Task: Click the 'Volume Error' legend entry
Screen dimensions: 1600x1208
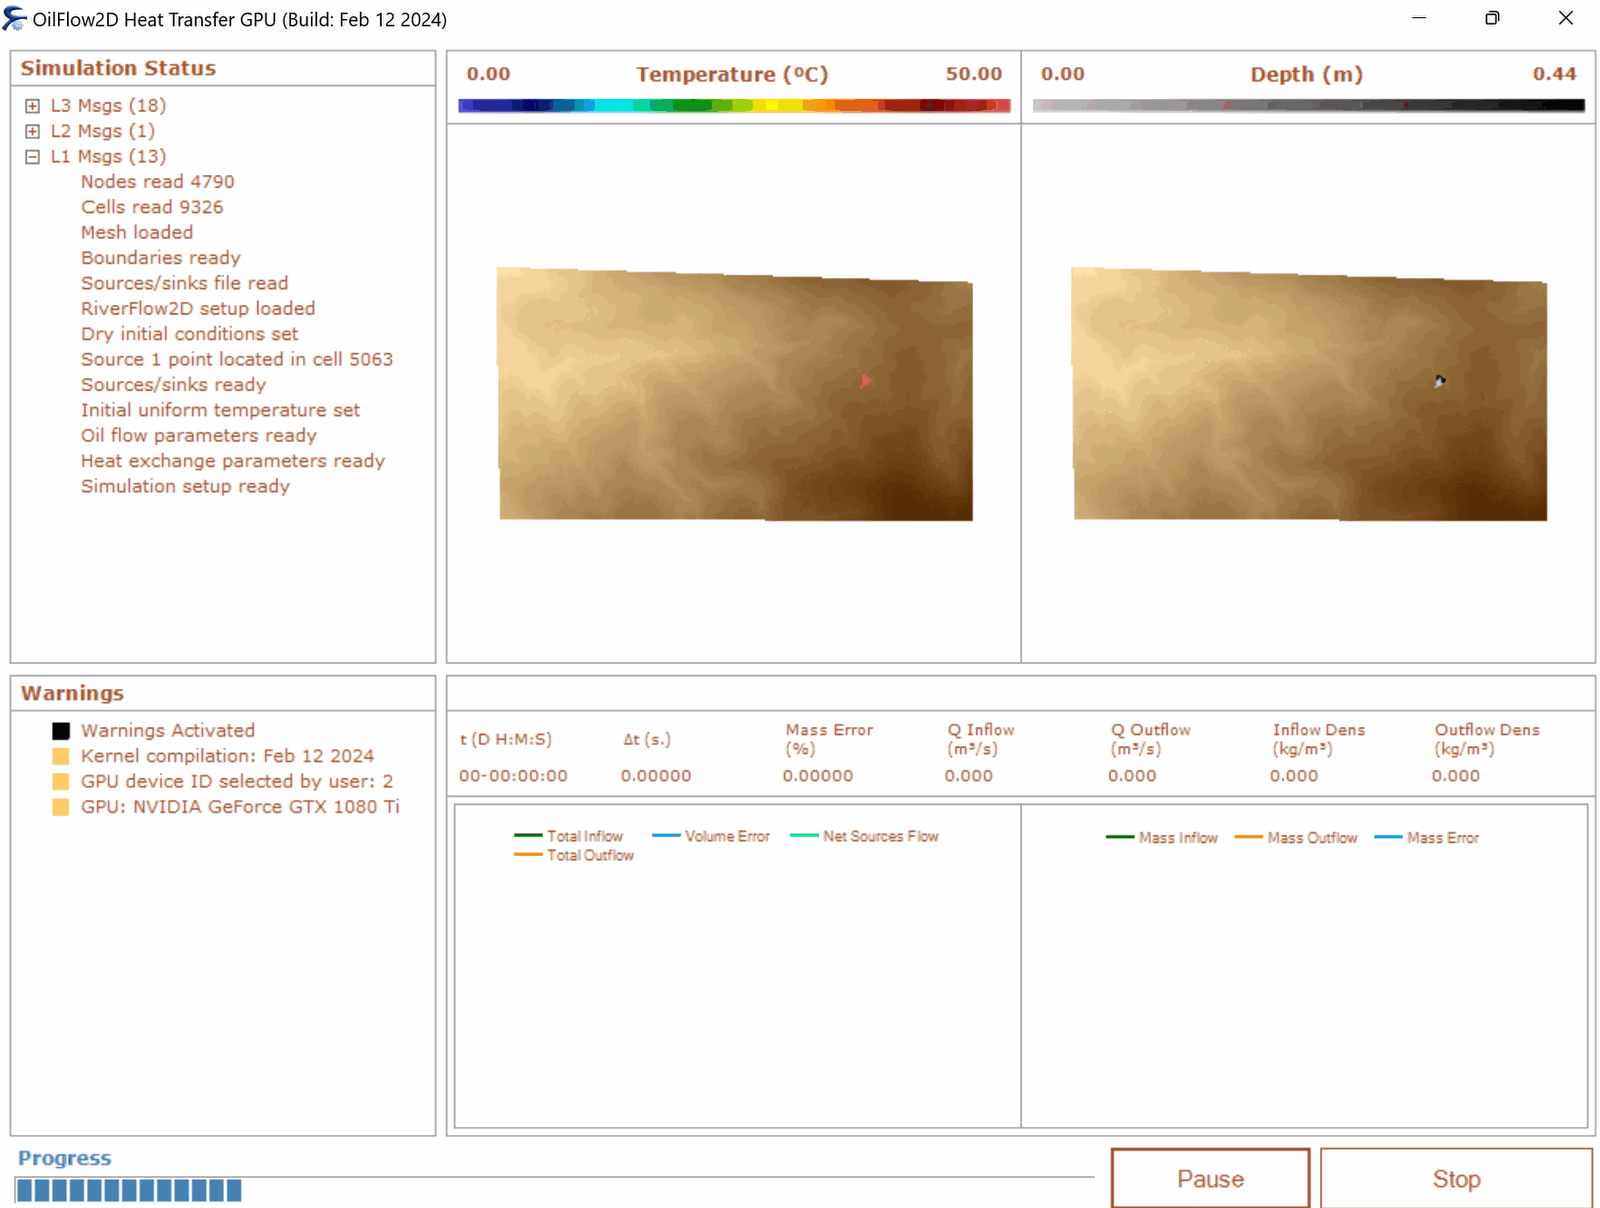Action: click(711, 836)
